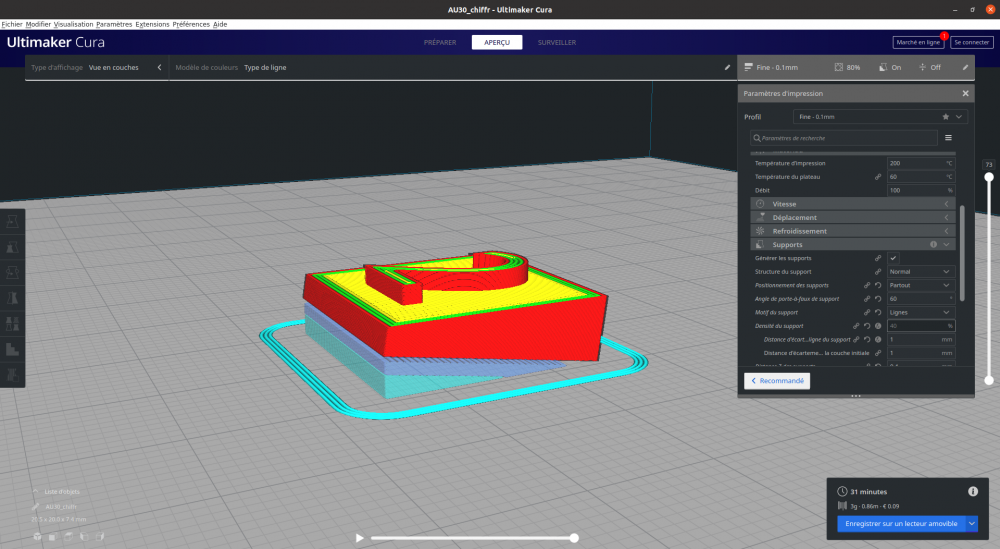Click link icon on Structure du support row

click(878, 272)
